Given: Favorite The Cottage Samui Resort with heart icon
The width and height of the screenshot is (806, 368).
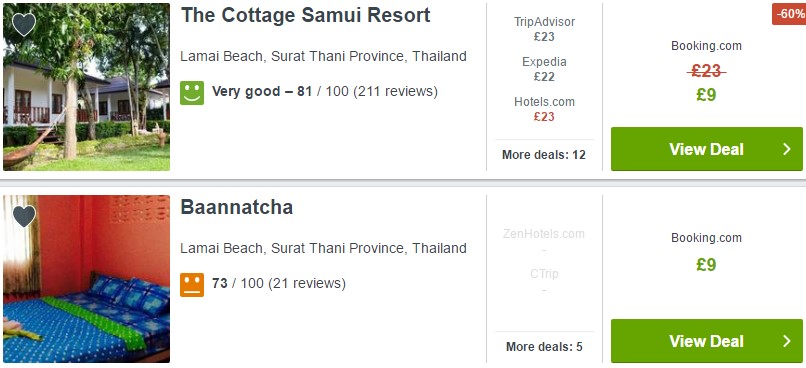Looking at the screenshot, I should (x=24, y=24).
